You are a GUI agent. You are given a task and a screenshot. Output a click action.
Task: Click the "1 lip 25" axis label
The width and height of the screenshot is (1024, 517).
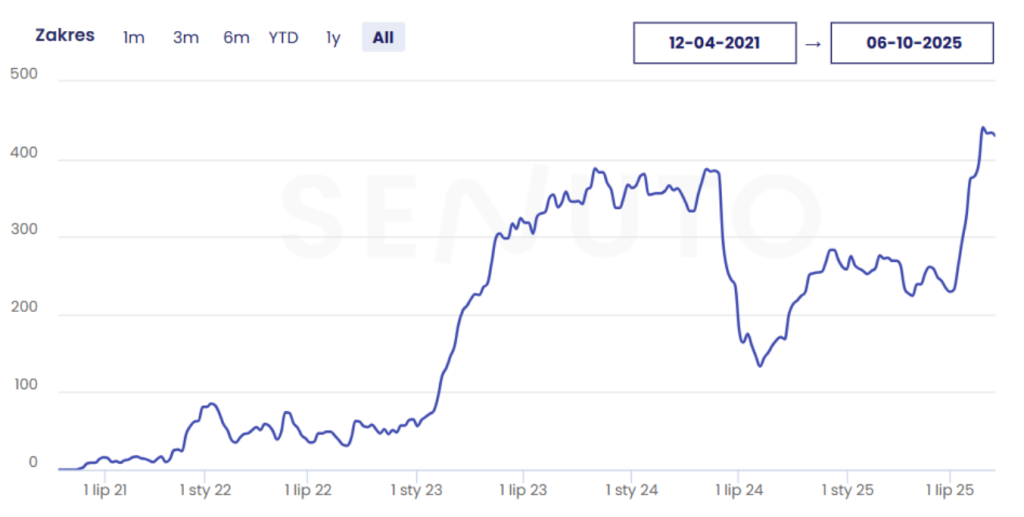[x=949, y=490]
